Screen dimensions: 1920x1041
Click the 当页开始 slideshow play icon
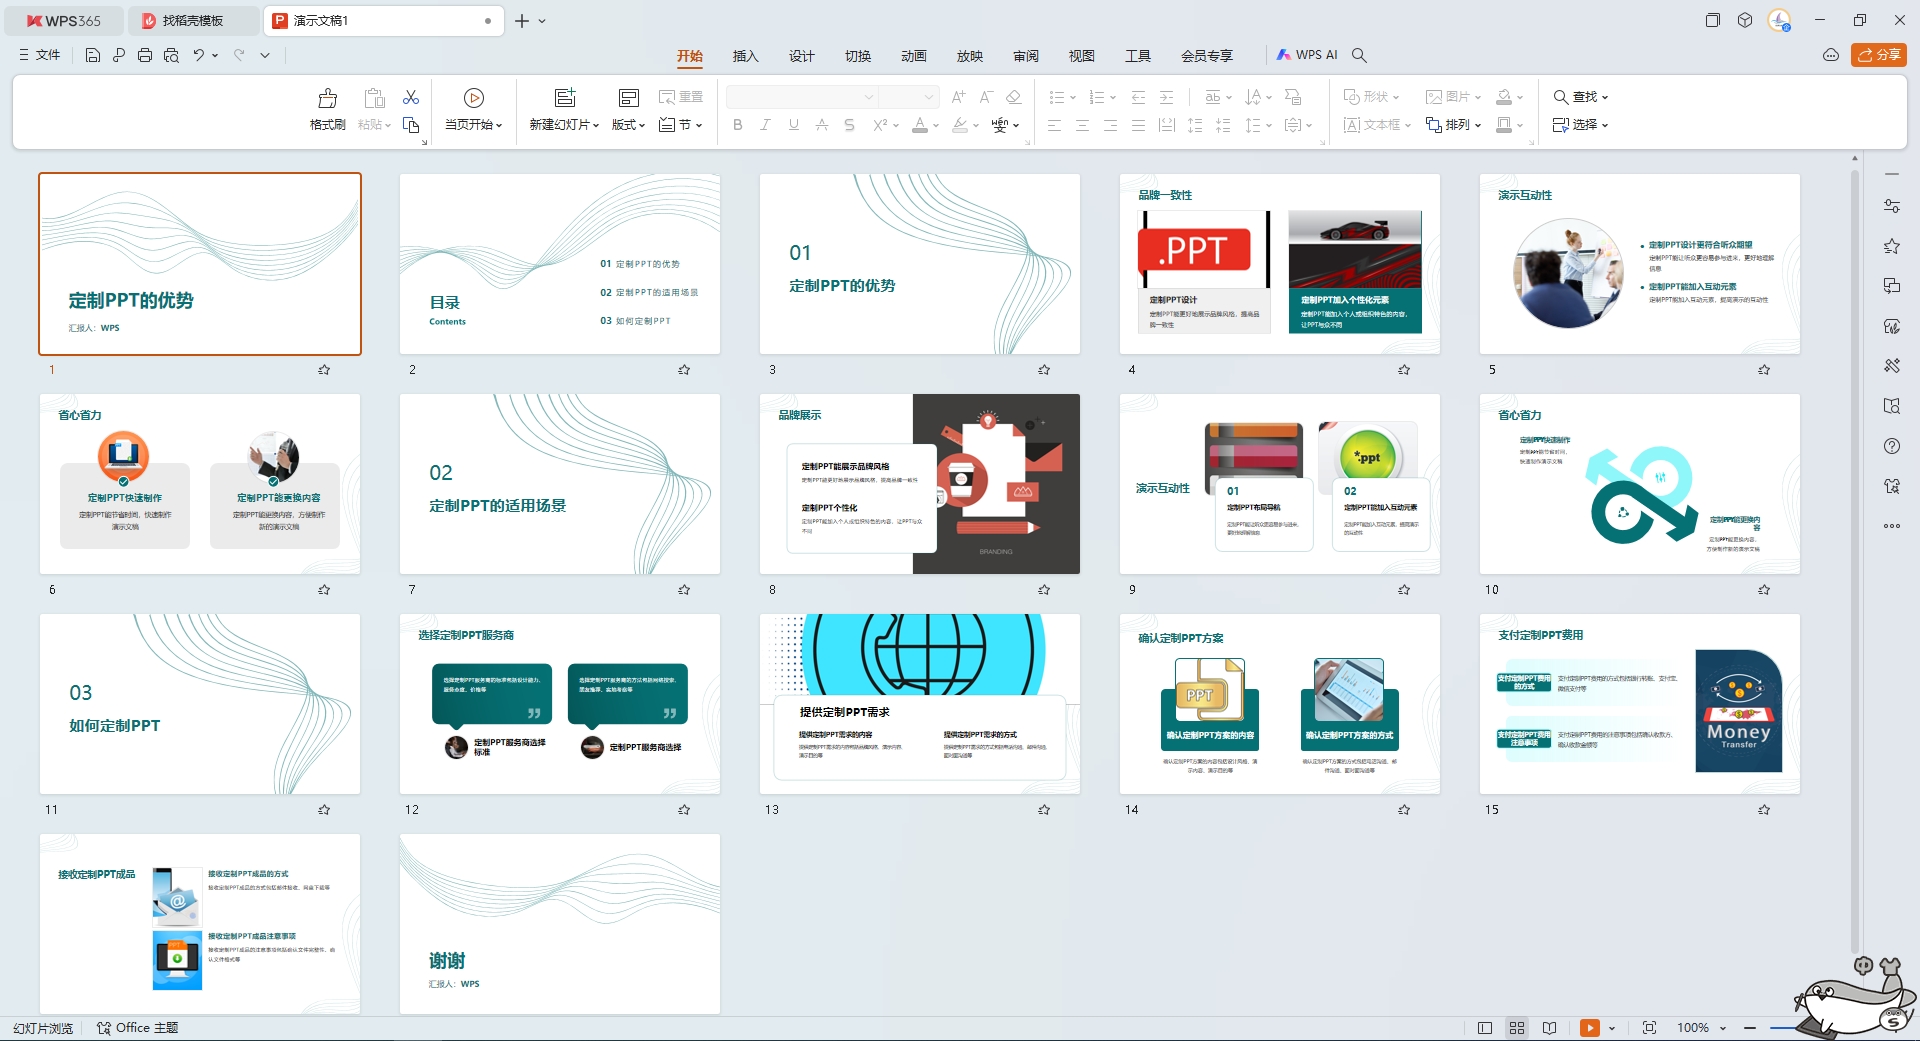point(474,97)
